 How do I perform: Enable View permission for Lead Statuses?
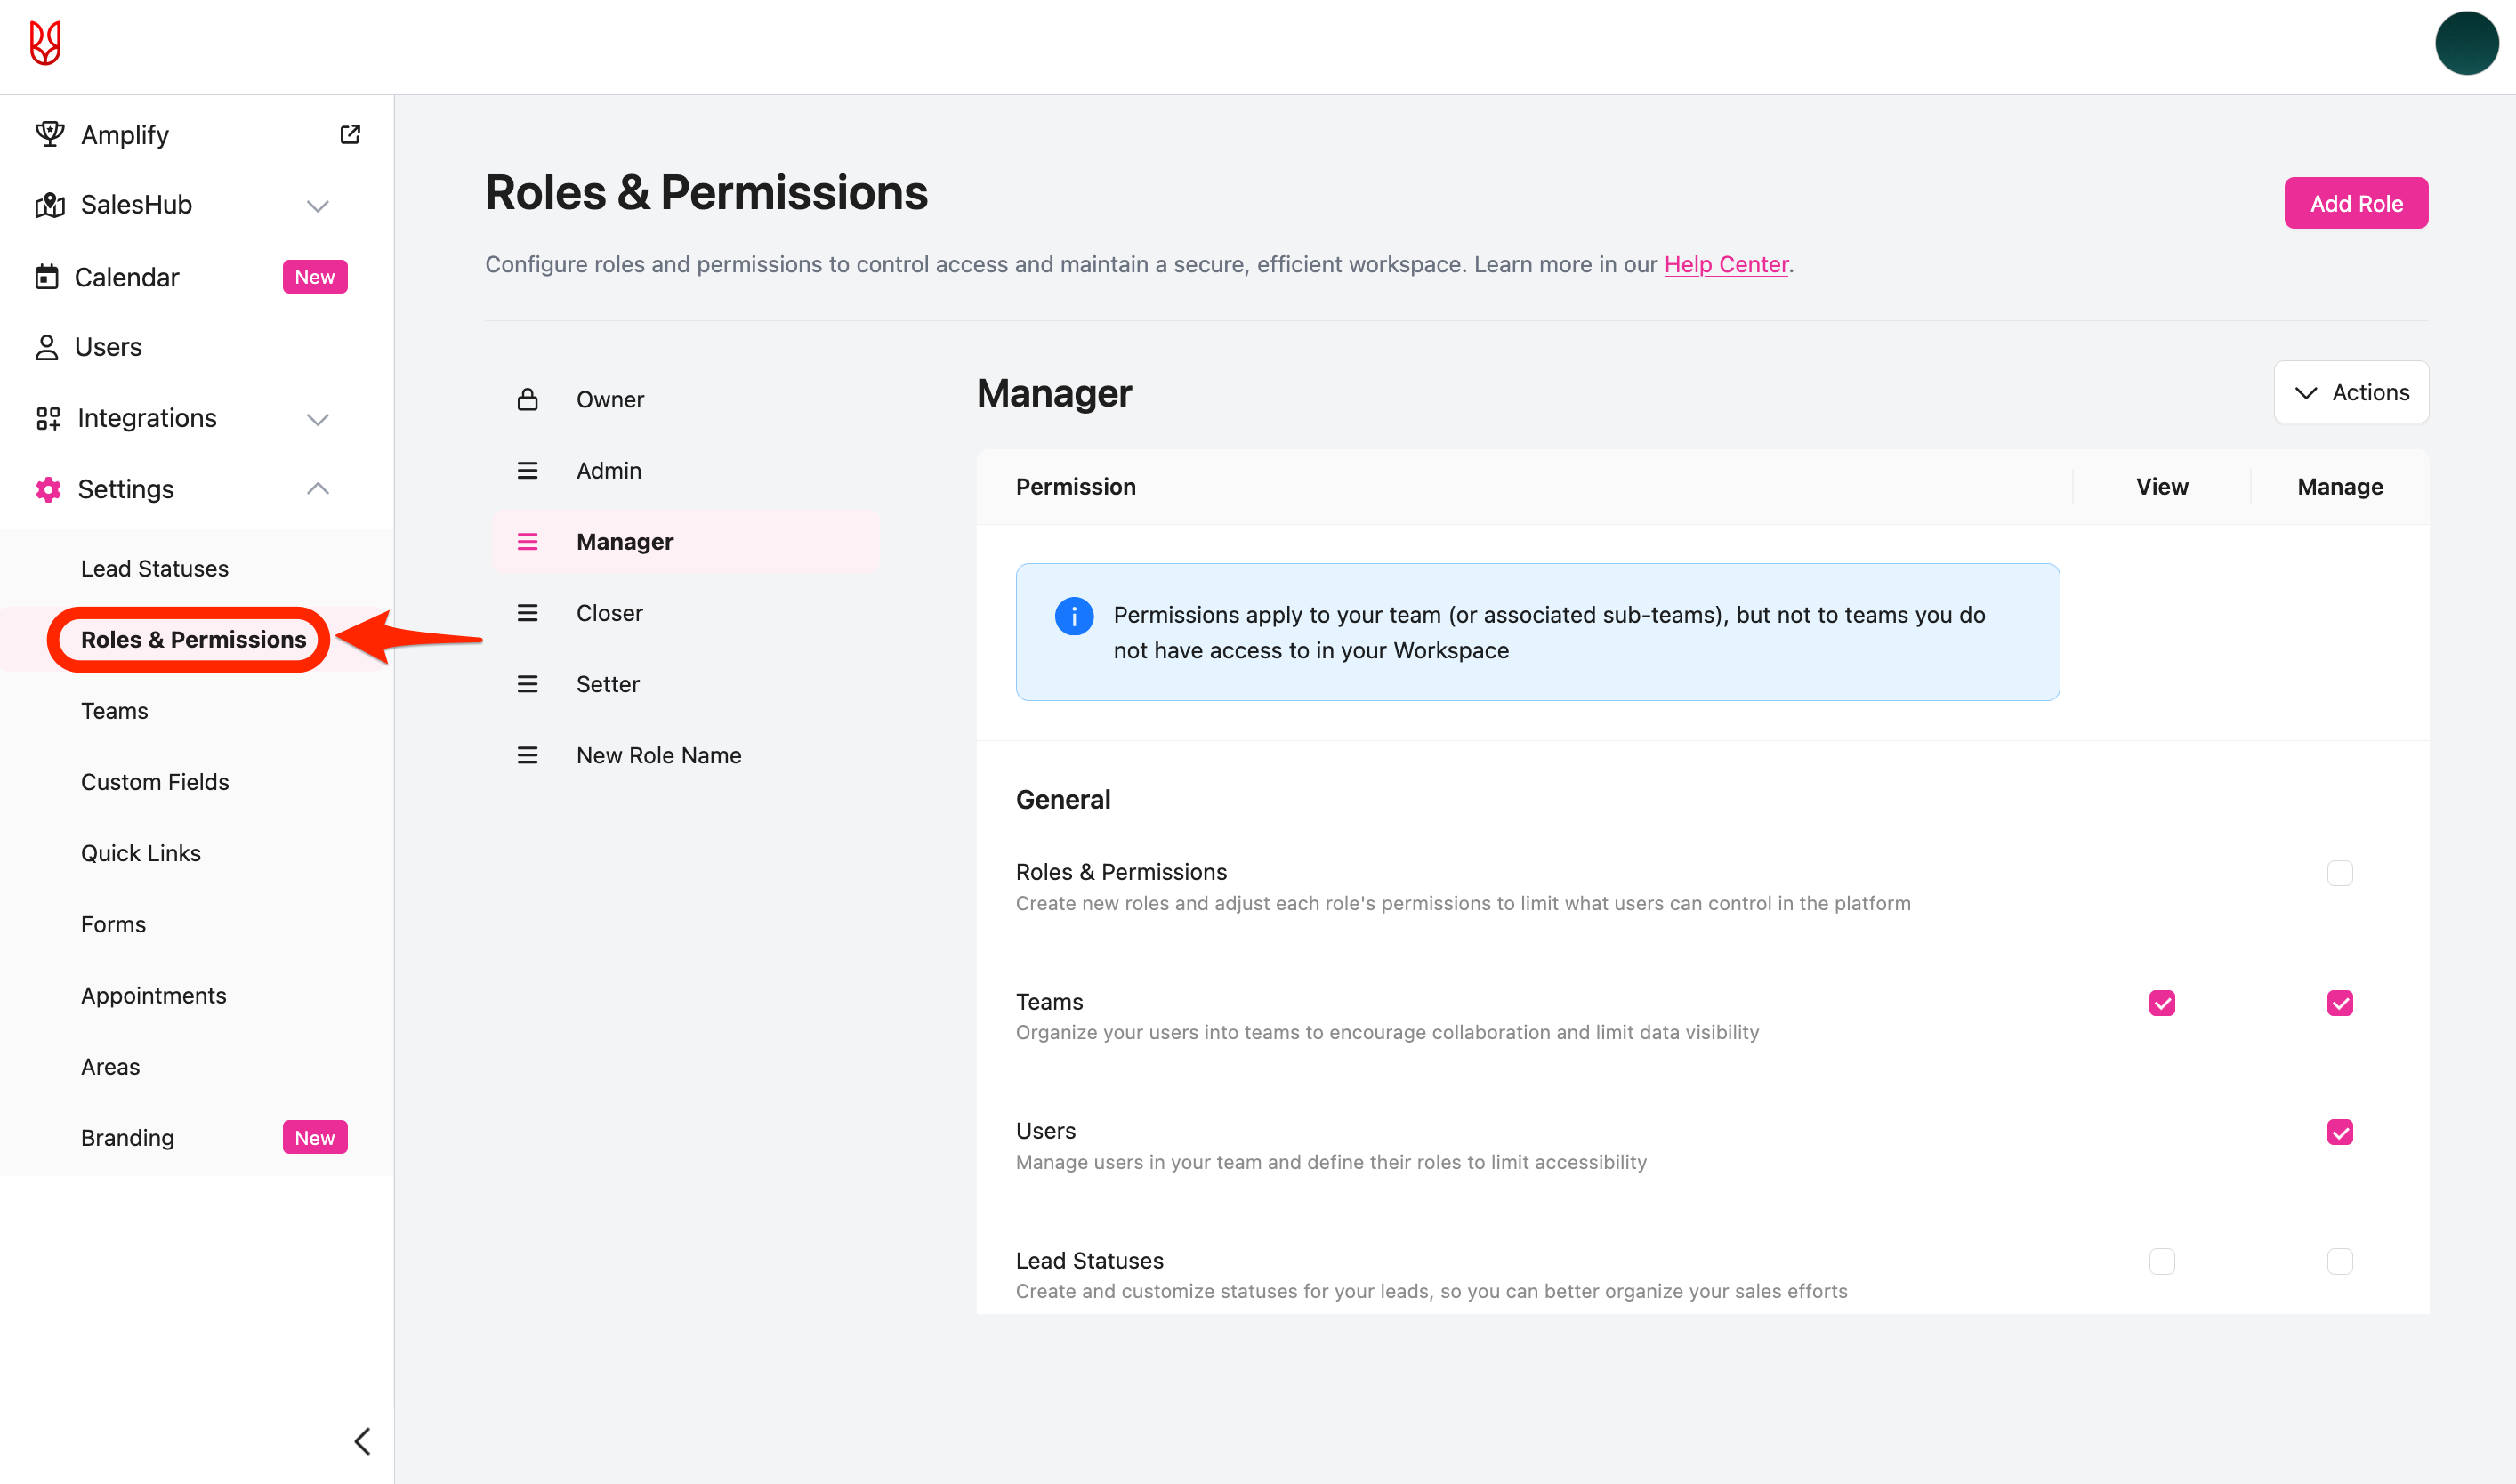(2161, 1262)
